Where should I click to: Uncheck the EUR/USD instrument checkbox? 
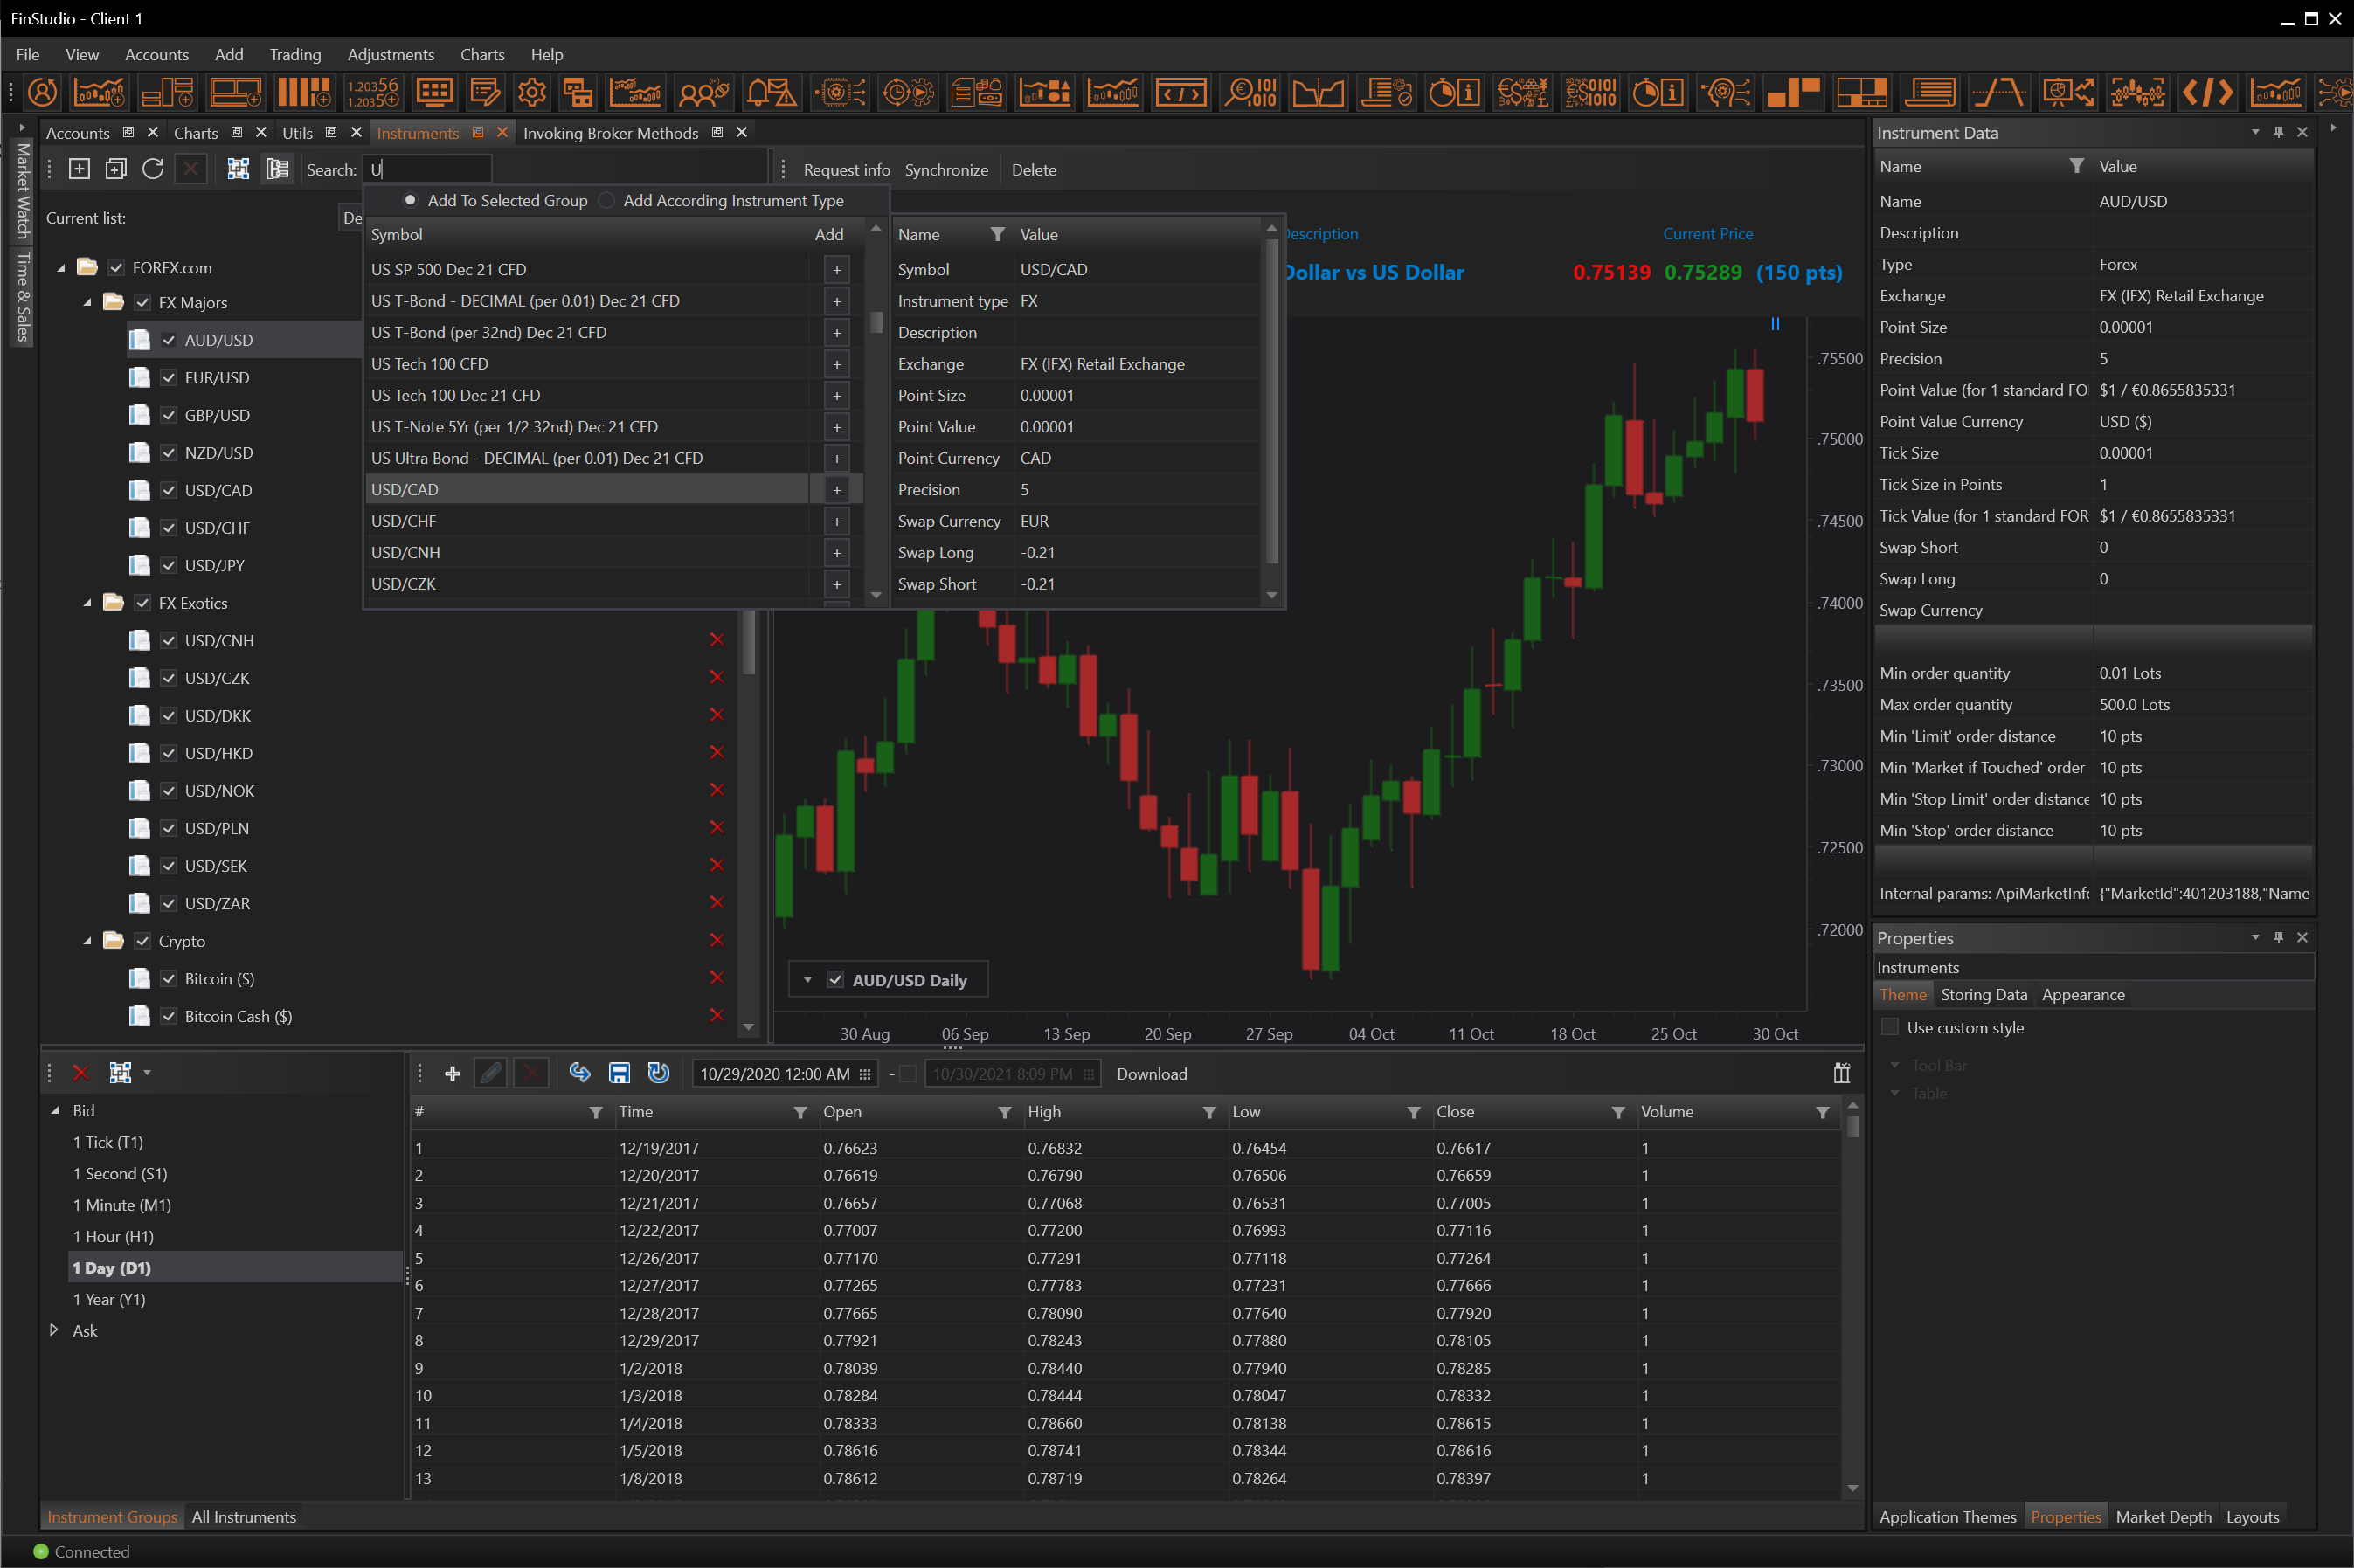(169, 378)
